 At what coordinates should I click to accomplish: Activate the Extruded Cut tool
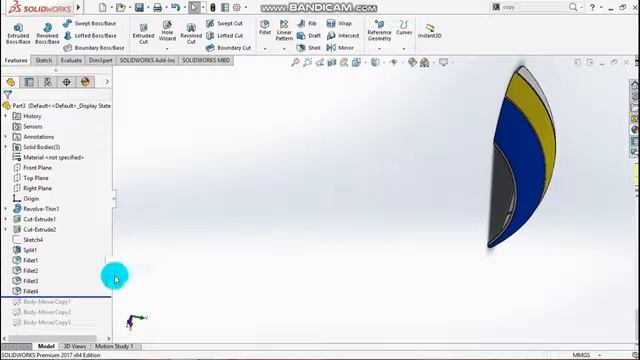(x=143, y=33)
